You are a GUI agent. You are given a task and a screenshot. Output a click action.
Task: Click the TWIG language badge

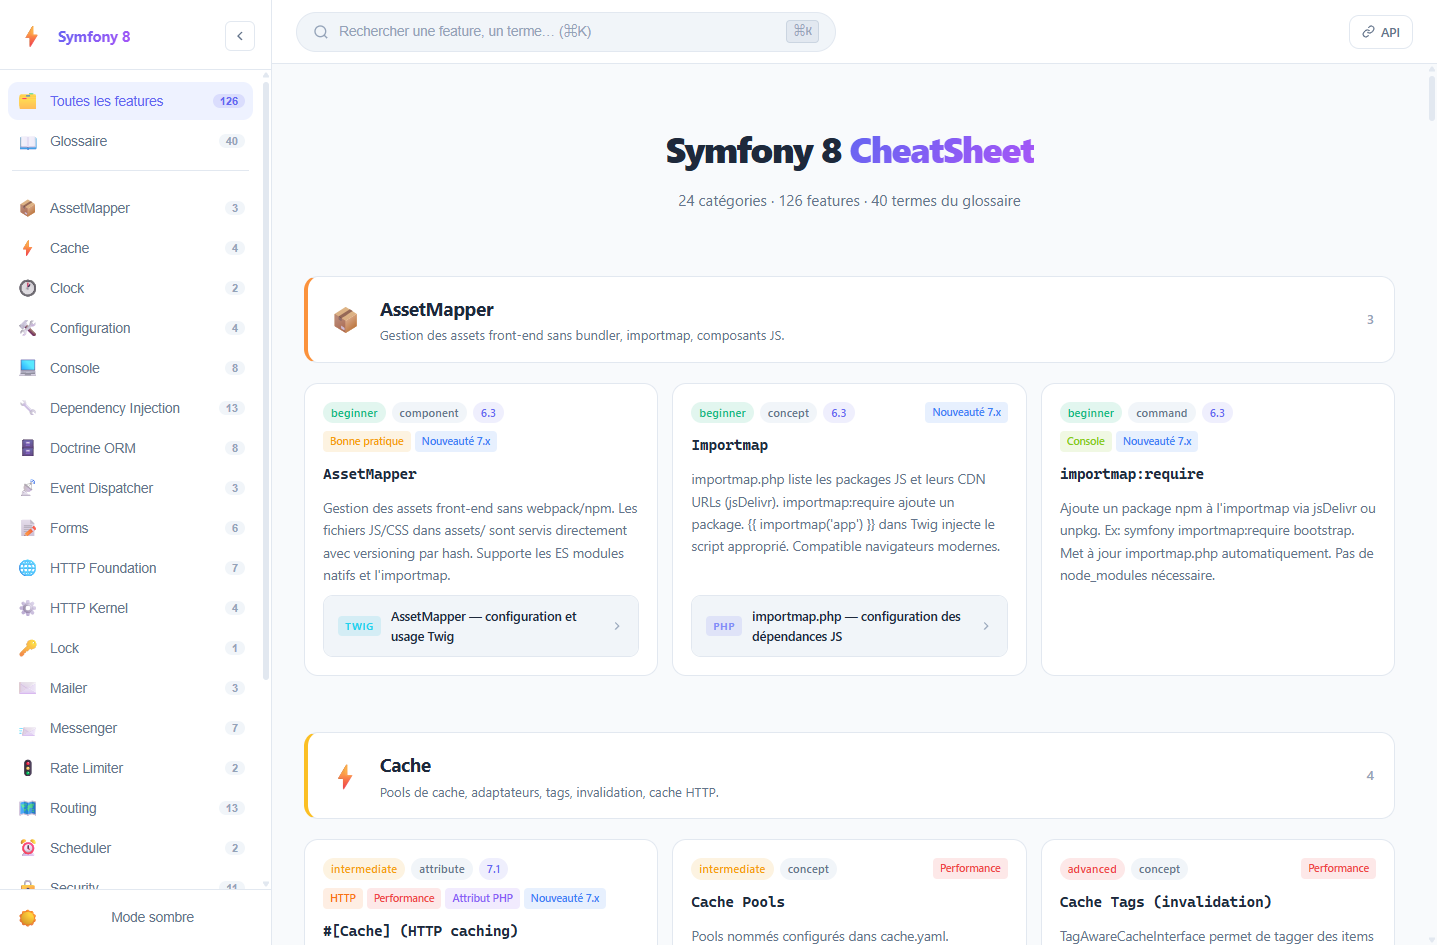coord(359,627)
